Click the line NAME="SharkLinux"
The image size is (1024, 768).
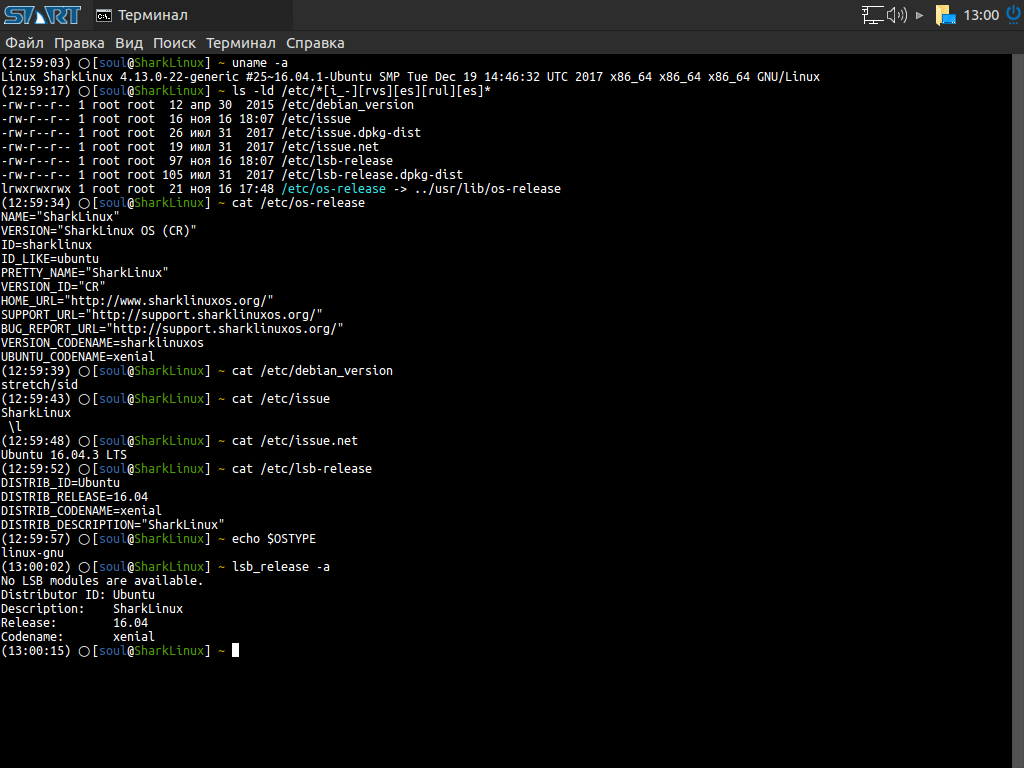[x=60, y=217]
